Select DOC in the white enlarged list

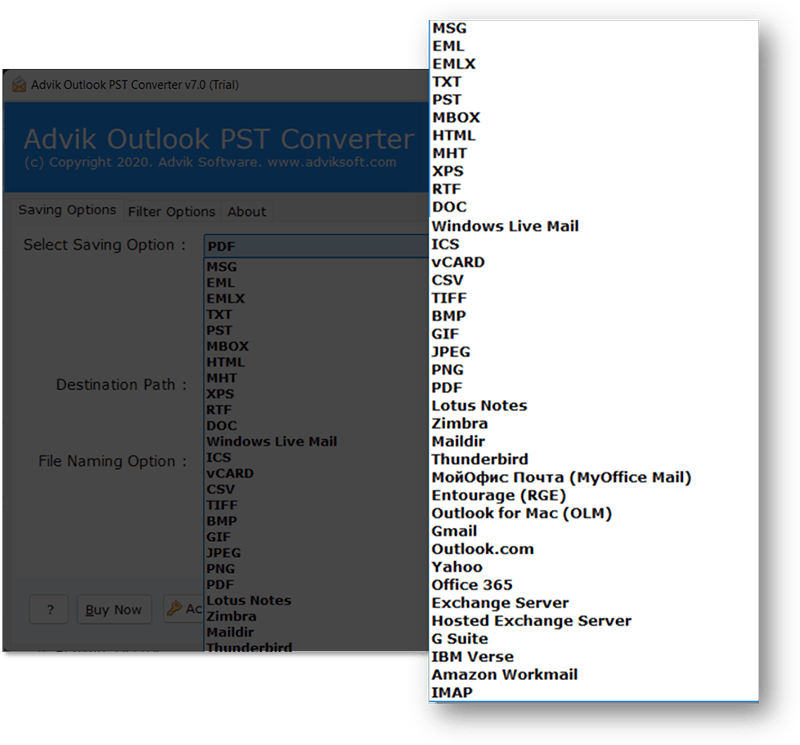(x=449, y=207)
